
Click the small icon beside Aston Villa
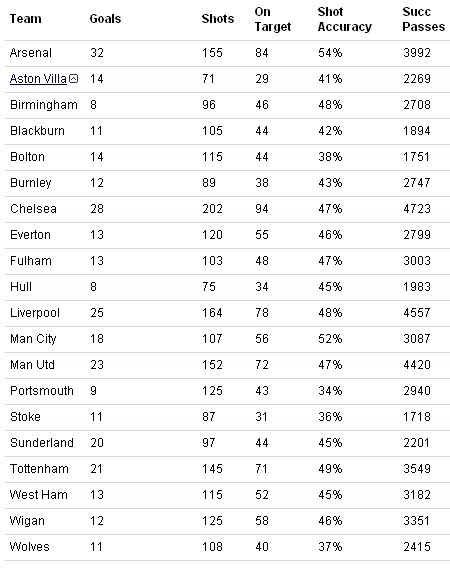(x=73, y=79)
